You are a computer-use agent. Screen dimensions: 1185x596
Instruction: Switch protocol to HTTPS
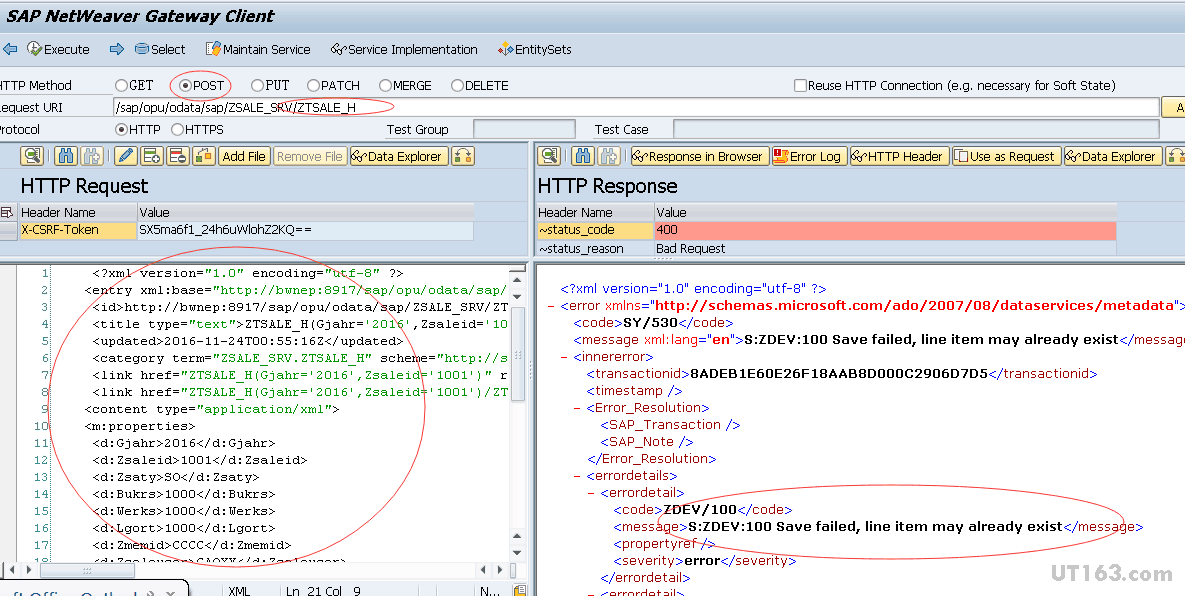click(178, 130)
